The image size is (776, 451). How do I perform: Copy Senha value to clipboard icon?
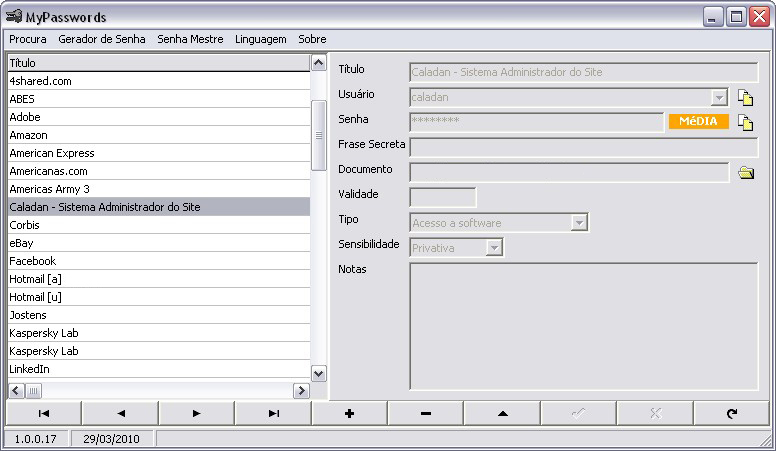pos(745,122)
